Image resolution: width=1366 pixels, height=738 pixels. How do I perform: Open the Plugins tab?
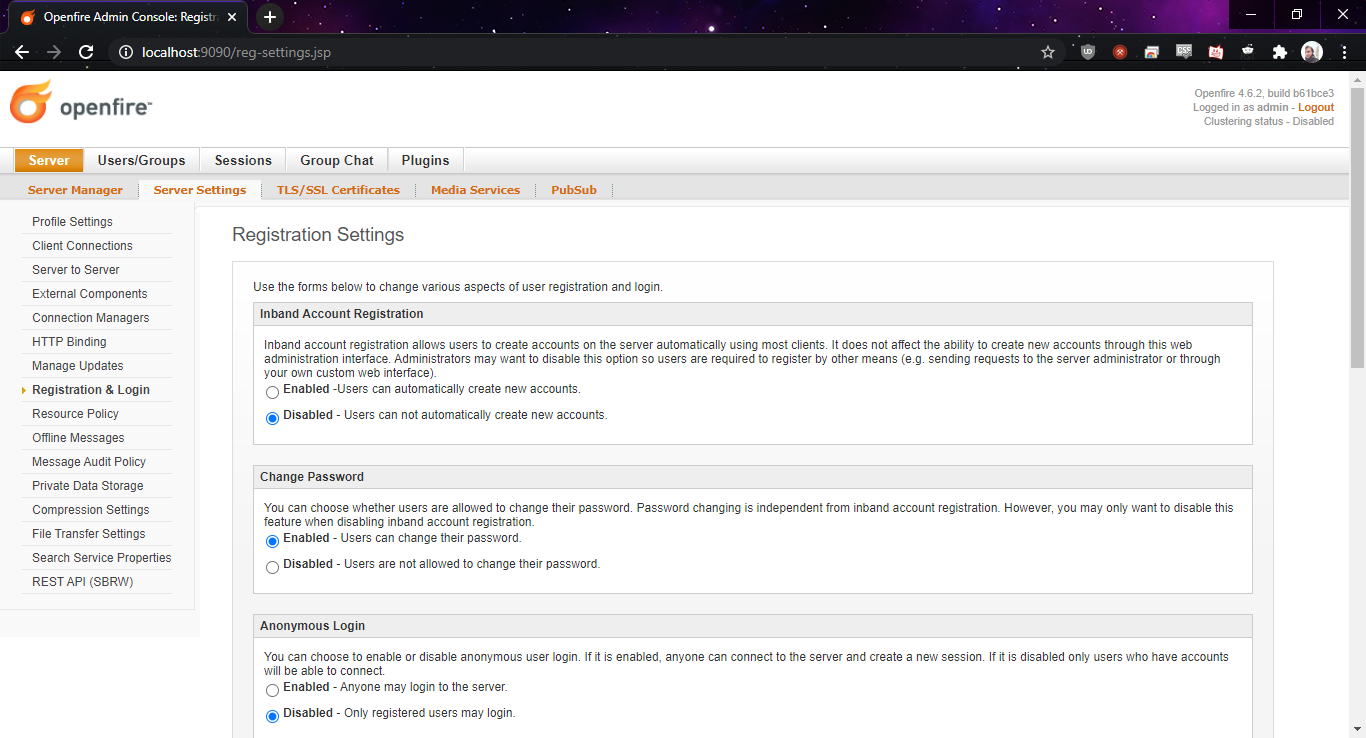click(425, 160)
